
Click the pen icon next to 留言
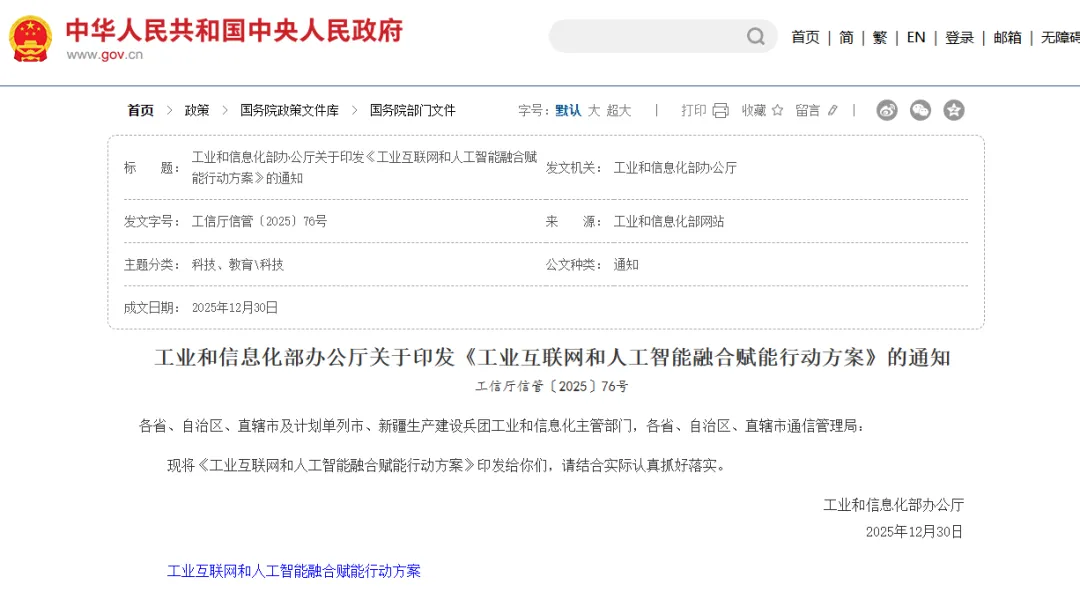pyautogui.click(x=833, y=110)
